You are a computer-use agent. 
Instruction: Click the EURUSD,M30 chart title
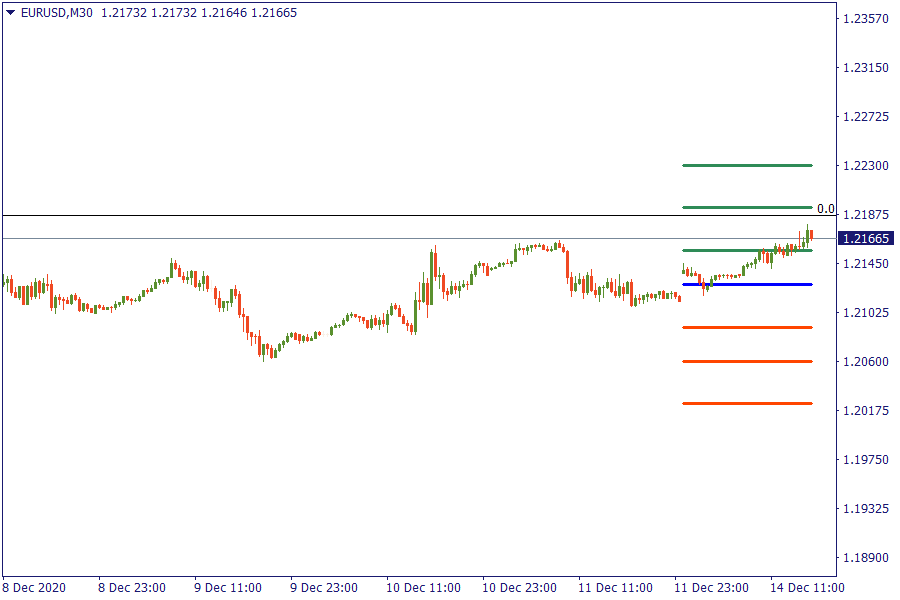click(56, 13)
